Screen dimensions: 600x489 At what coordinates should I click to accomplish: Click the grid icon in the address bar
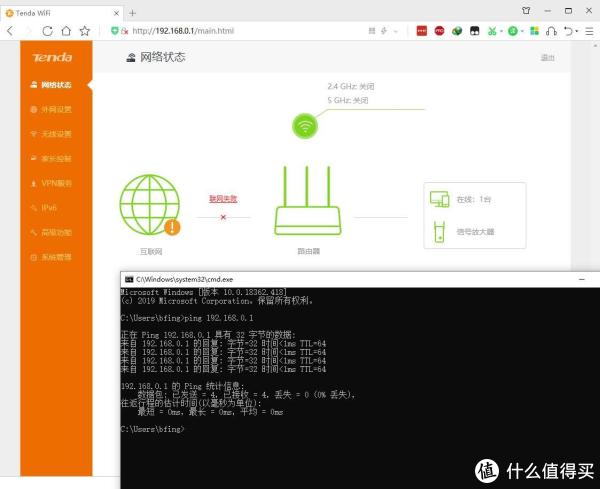(x=372, y=31)
